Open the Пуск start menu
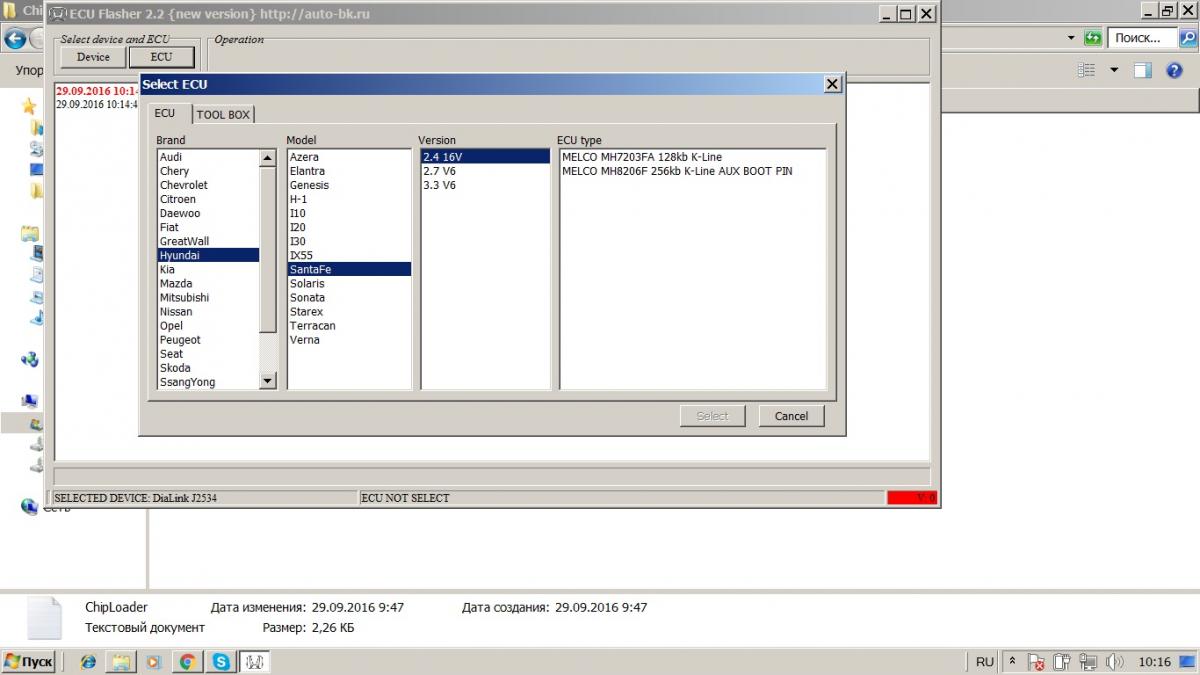The width and height of the screenshot is (1200, 675). point(30,662)
